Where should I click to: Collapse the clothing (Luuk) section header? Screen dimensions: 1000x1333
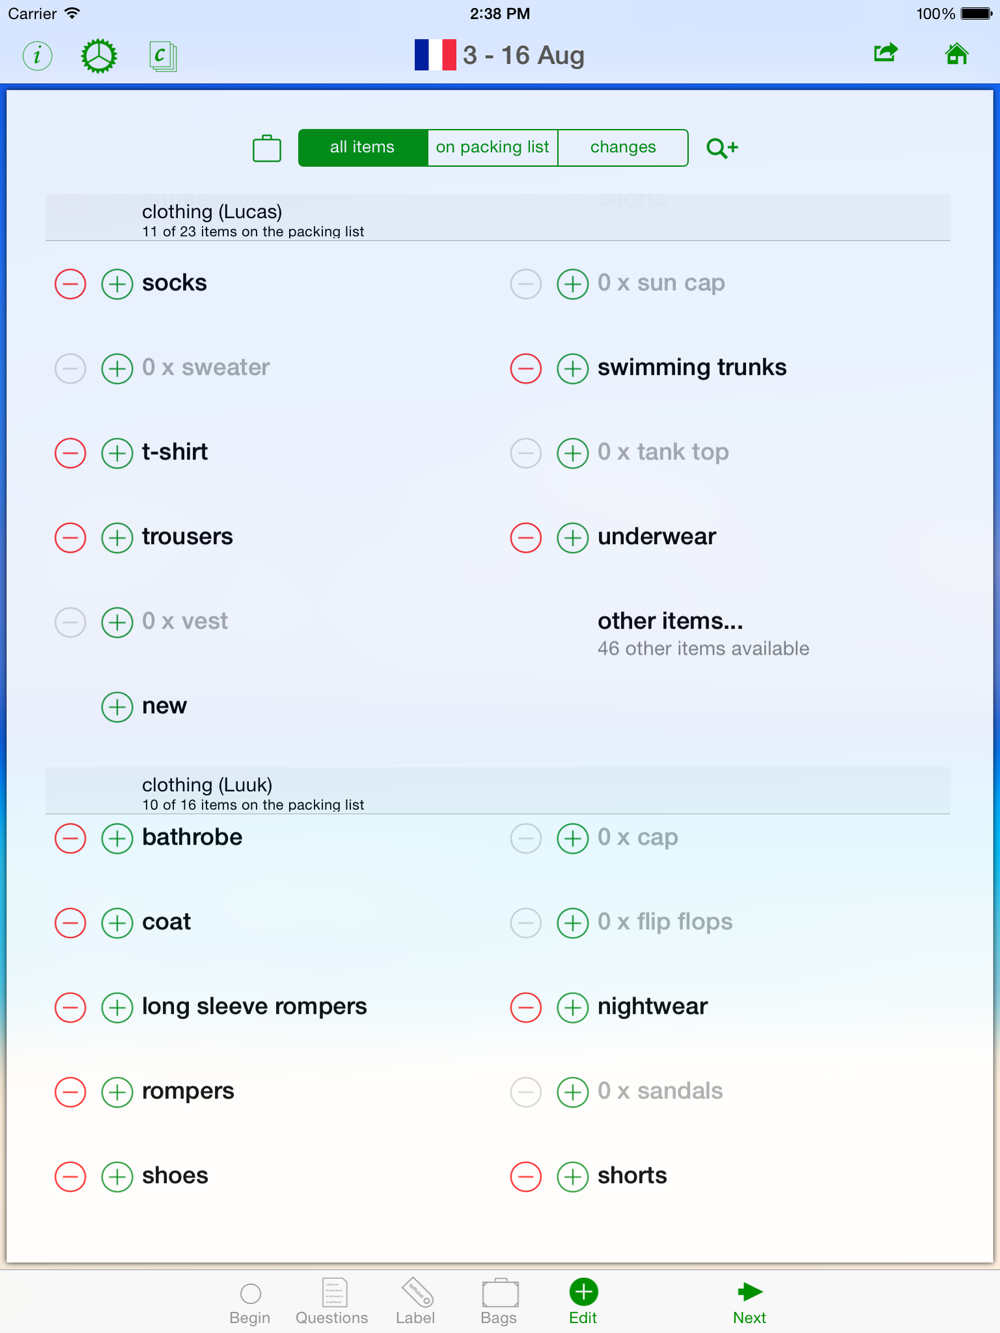pyautogui.click(x=498, y=791)
